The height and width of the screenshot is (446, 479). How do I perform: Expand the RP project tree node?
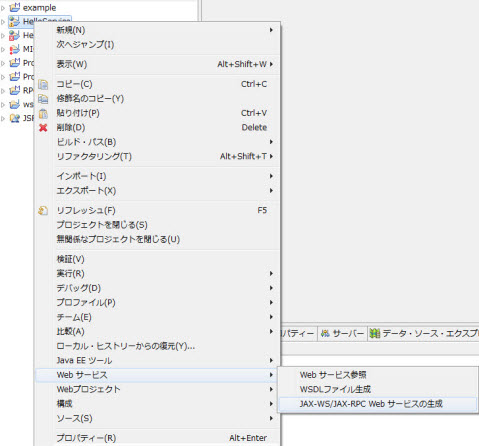click(3, 91)
